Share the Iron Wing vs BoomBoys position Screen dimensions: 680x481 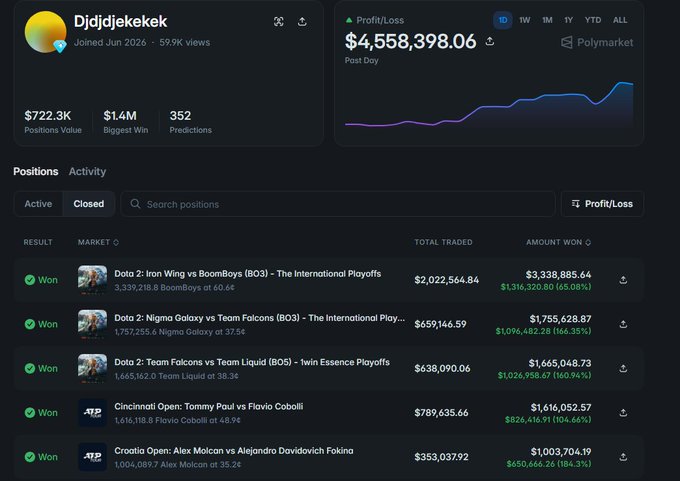click(623, 280)
